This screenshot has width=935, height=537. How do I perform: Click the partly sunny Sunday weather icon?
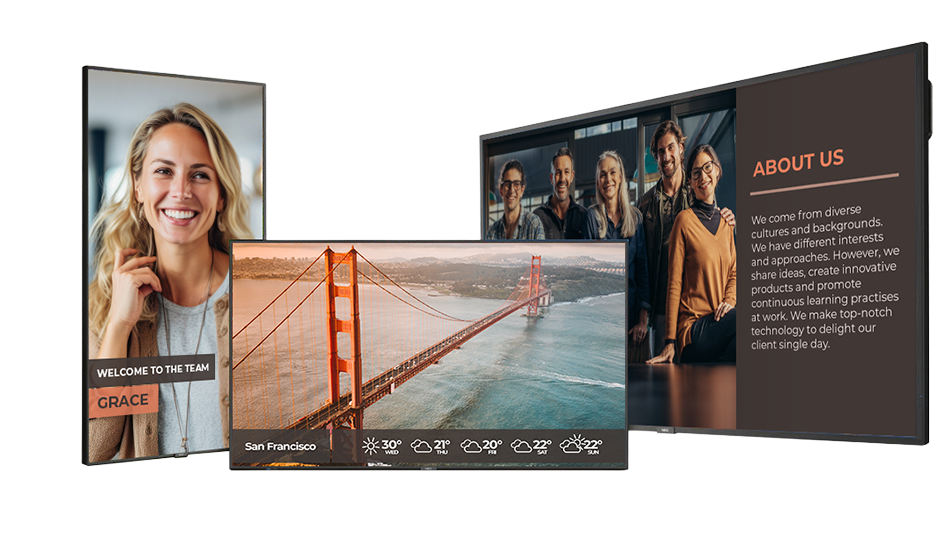(571, 444)
